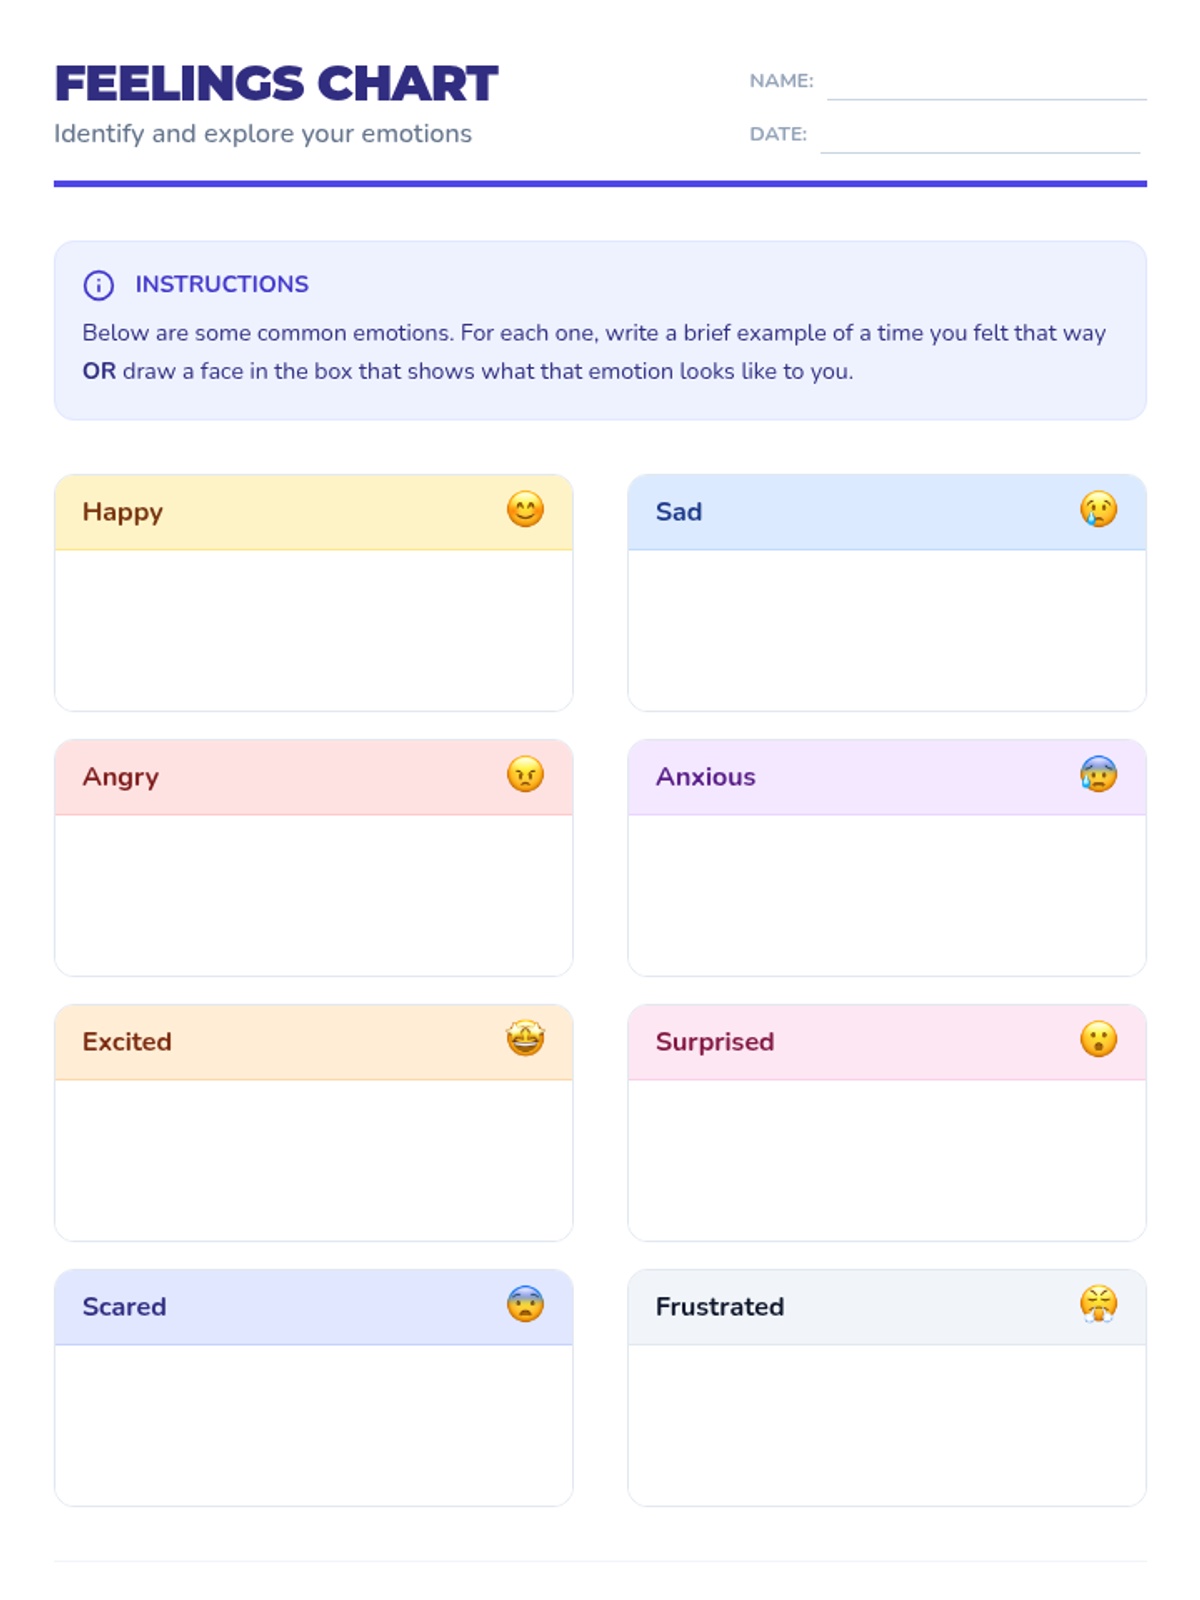Click inside the Scared answer box
The image size is (1200, 1600).
pyautogui.click(x=313, y=1425)
